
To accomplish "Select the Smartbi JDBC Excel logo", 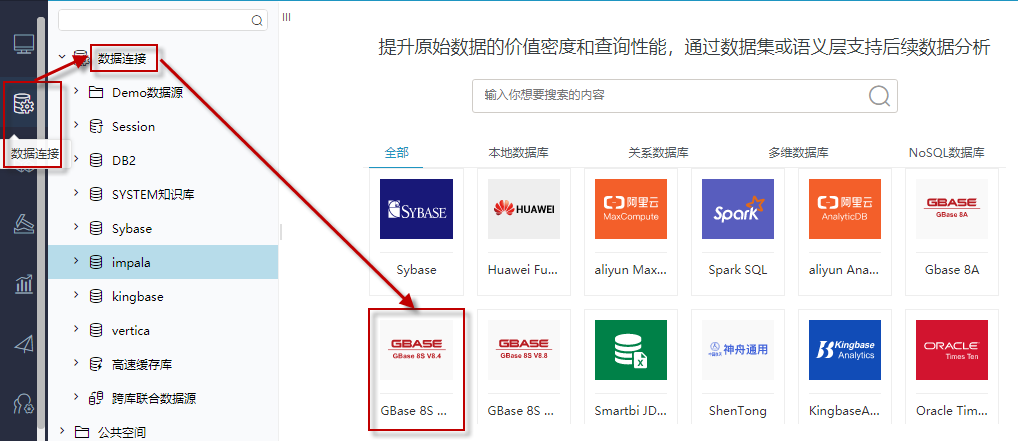I will point(631,350).
